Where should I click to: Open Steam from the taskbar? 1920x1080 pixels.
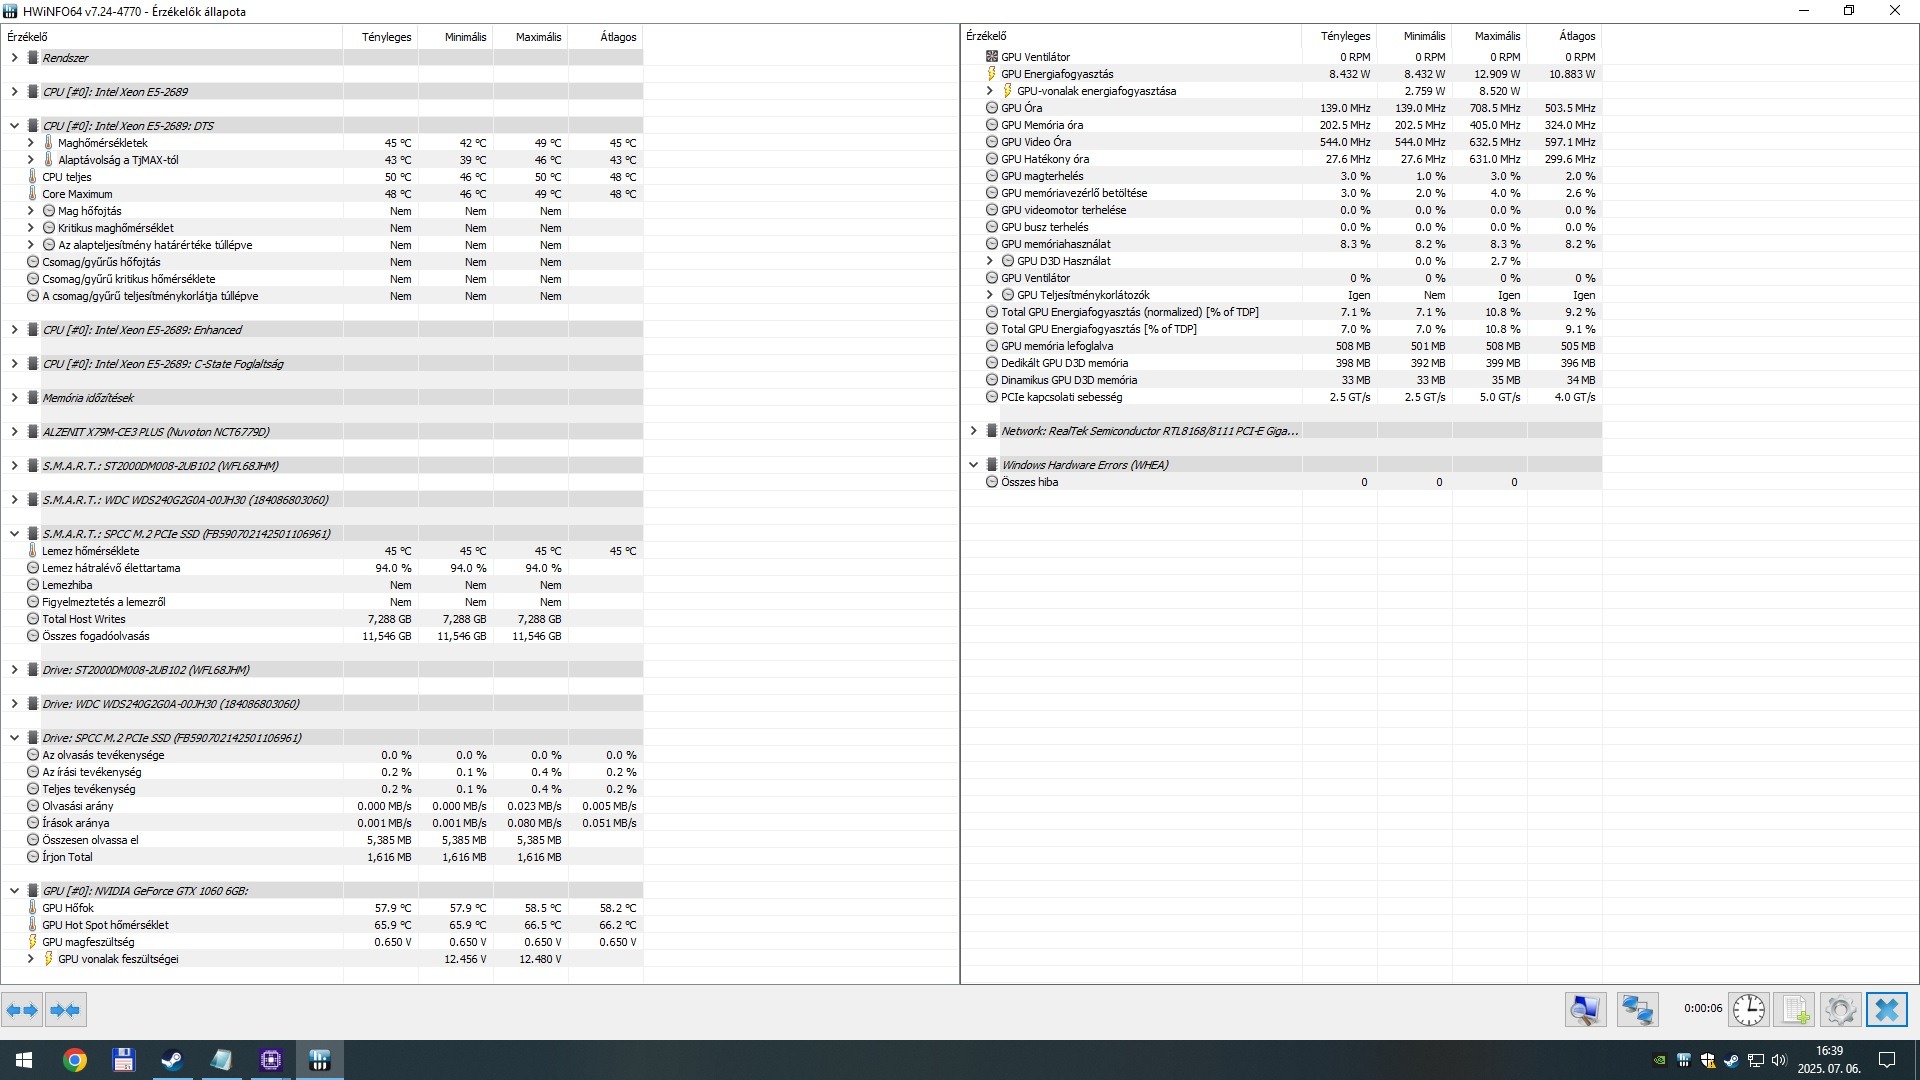pos(172,1060)
